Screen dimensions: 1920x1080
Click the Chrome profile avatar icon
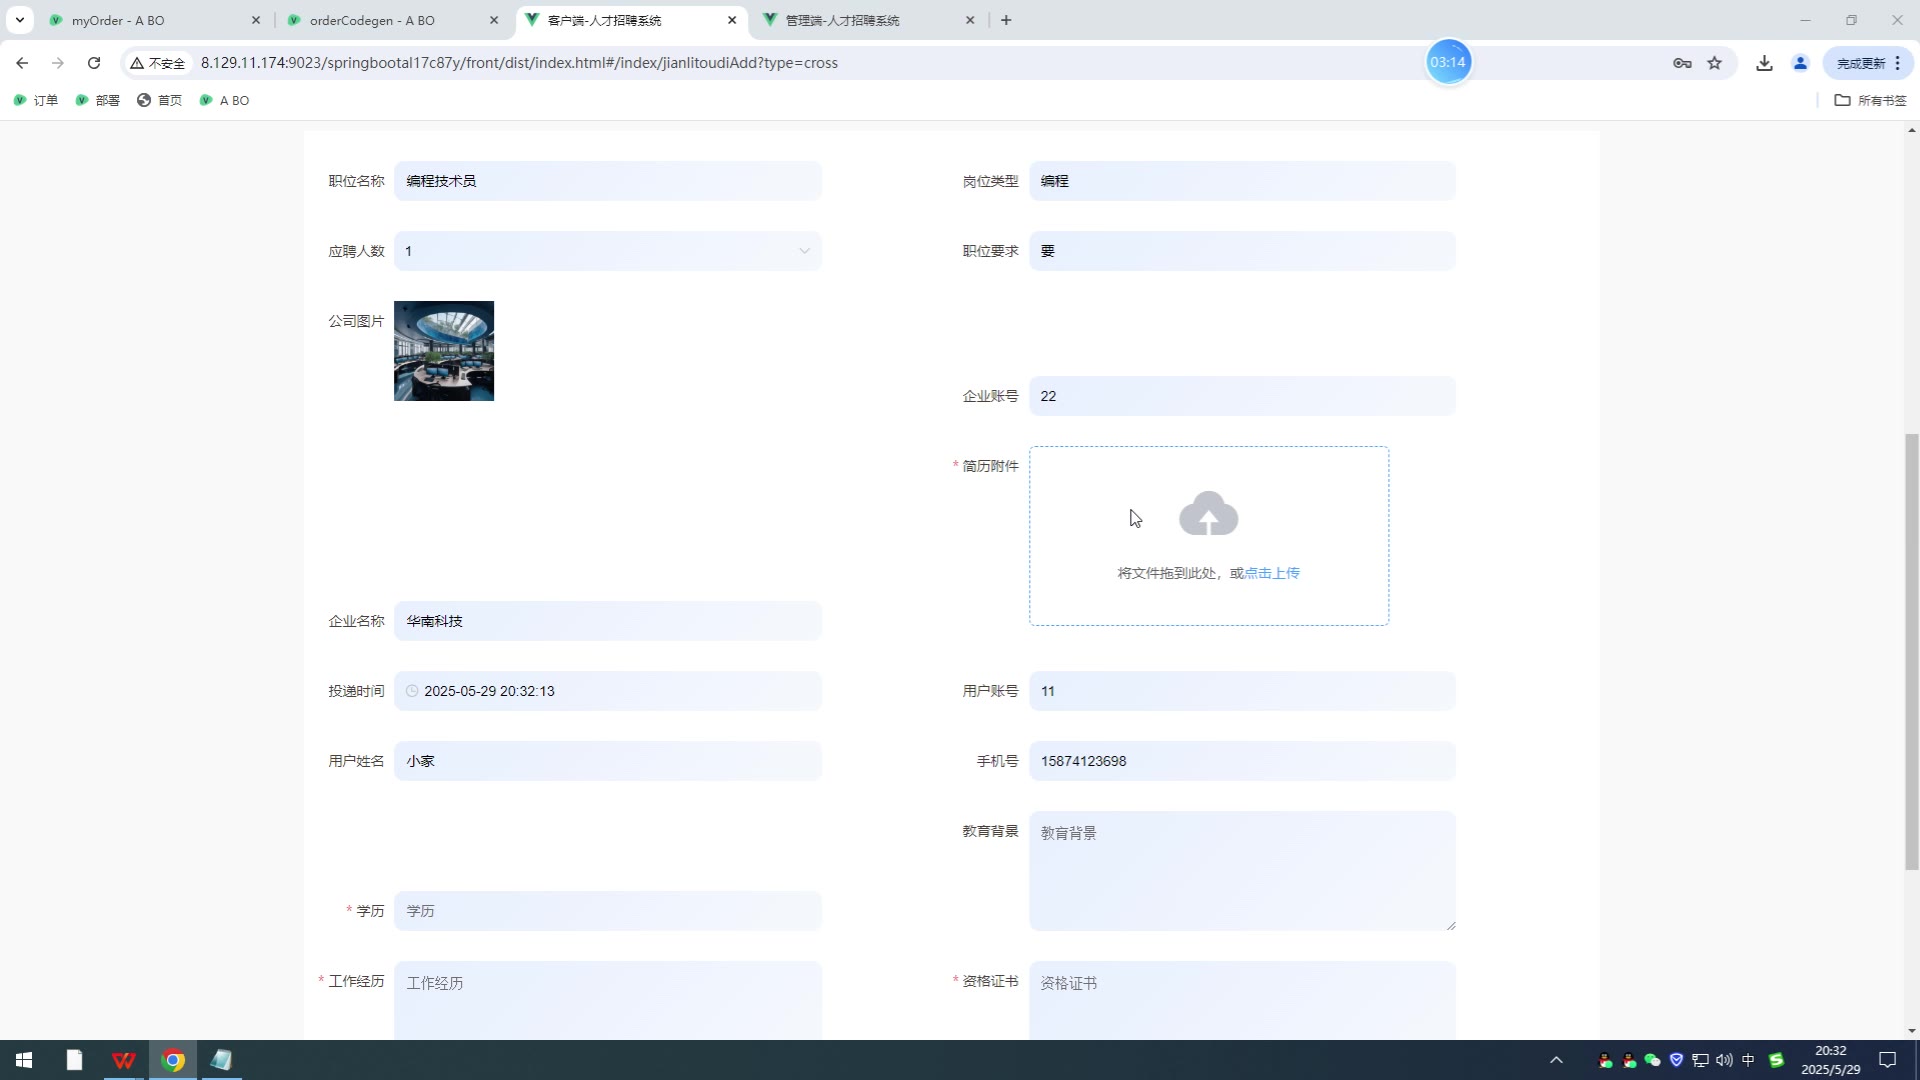(x=1800, y=63)
